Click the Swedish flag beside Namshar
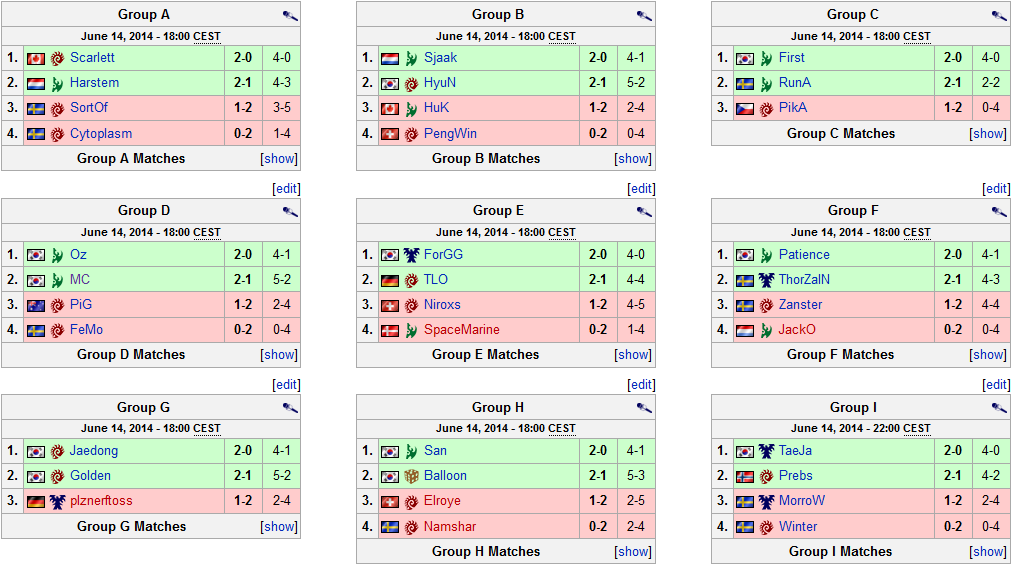 coord(390,527)
